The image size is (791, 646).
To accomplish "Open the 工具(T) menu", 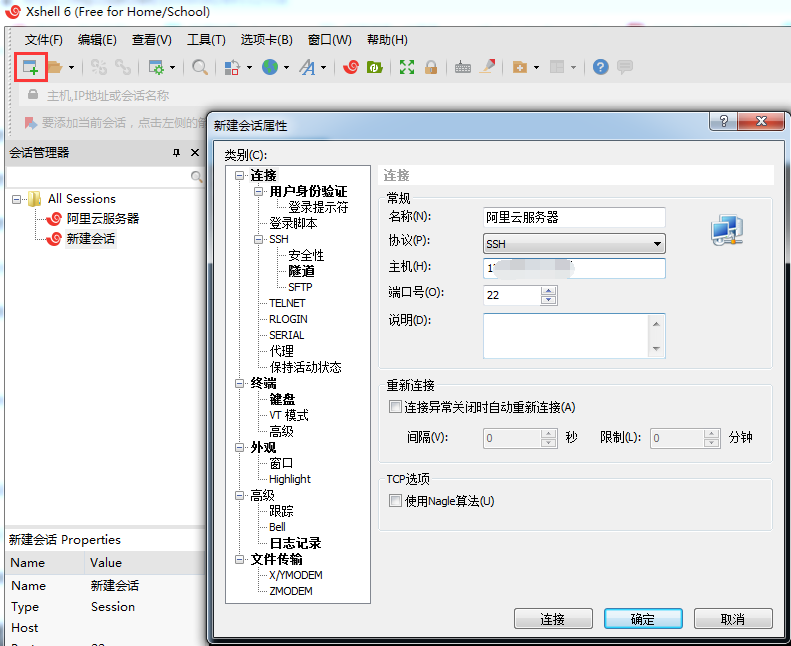I will coord(206,40).
